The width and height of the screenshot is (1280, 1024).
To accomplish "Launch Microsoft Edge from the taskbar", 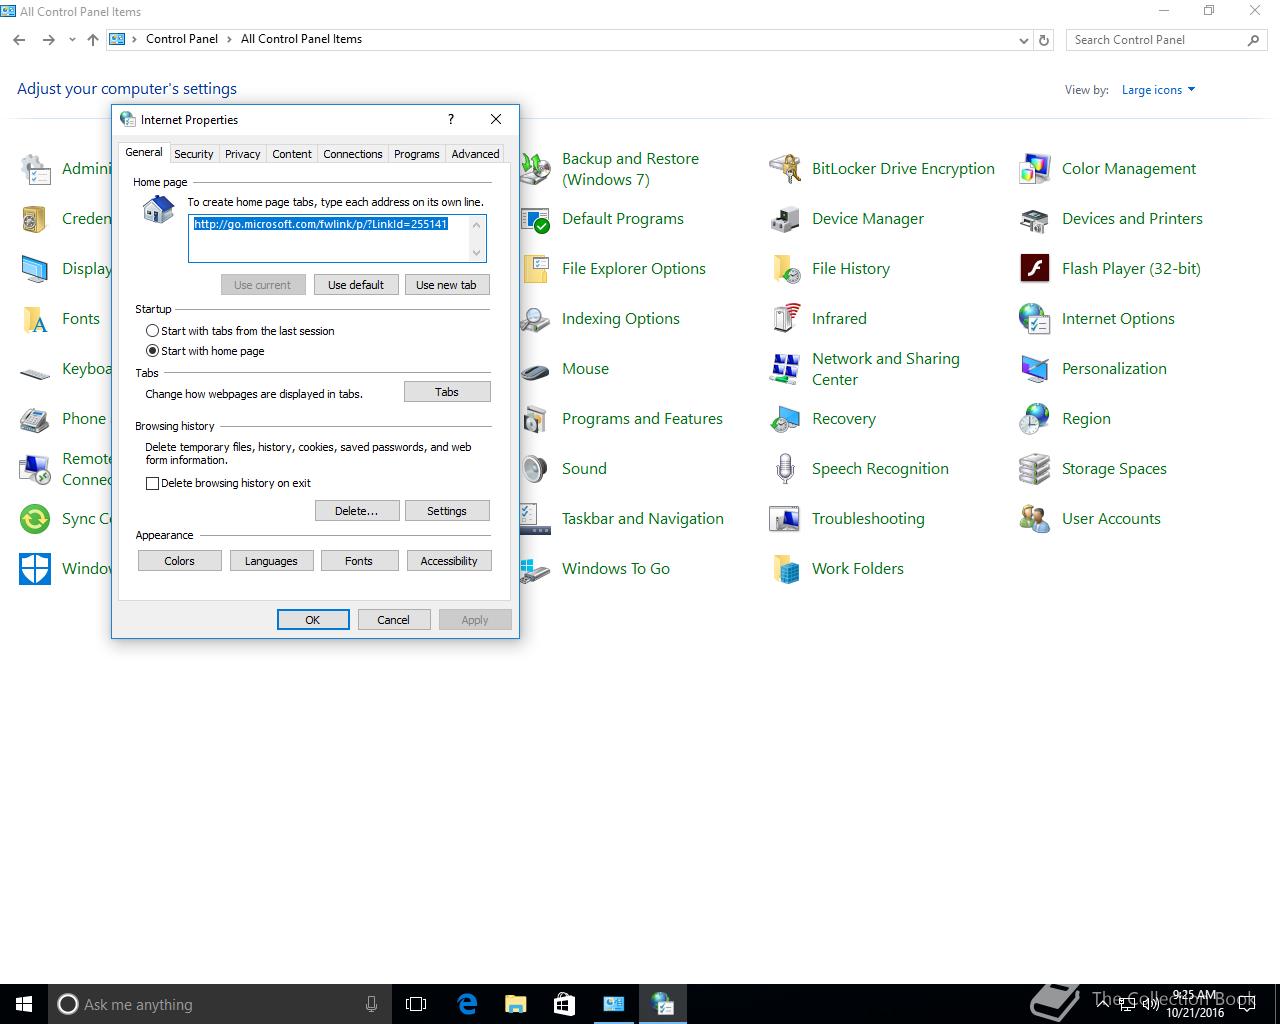I will point(467,1004).
